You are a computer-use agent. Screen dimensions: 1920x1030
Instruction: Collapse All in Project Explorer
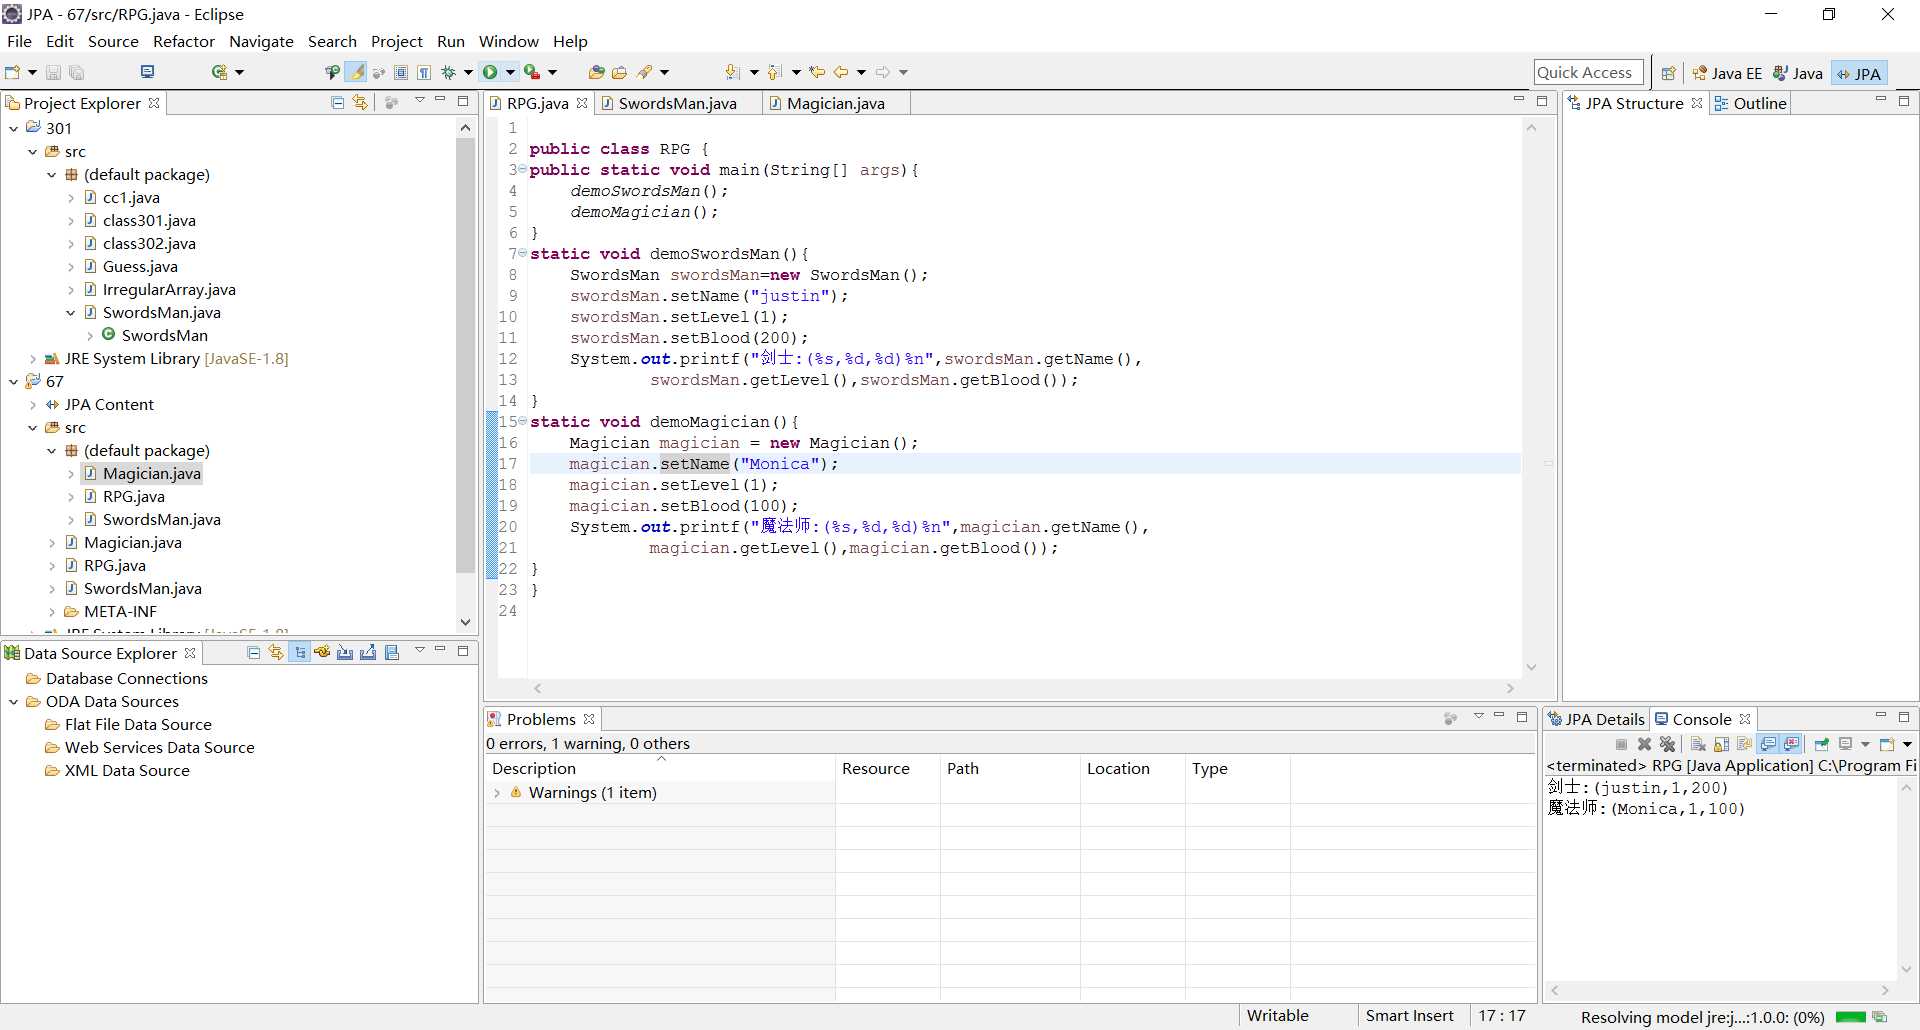point(337,102)
